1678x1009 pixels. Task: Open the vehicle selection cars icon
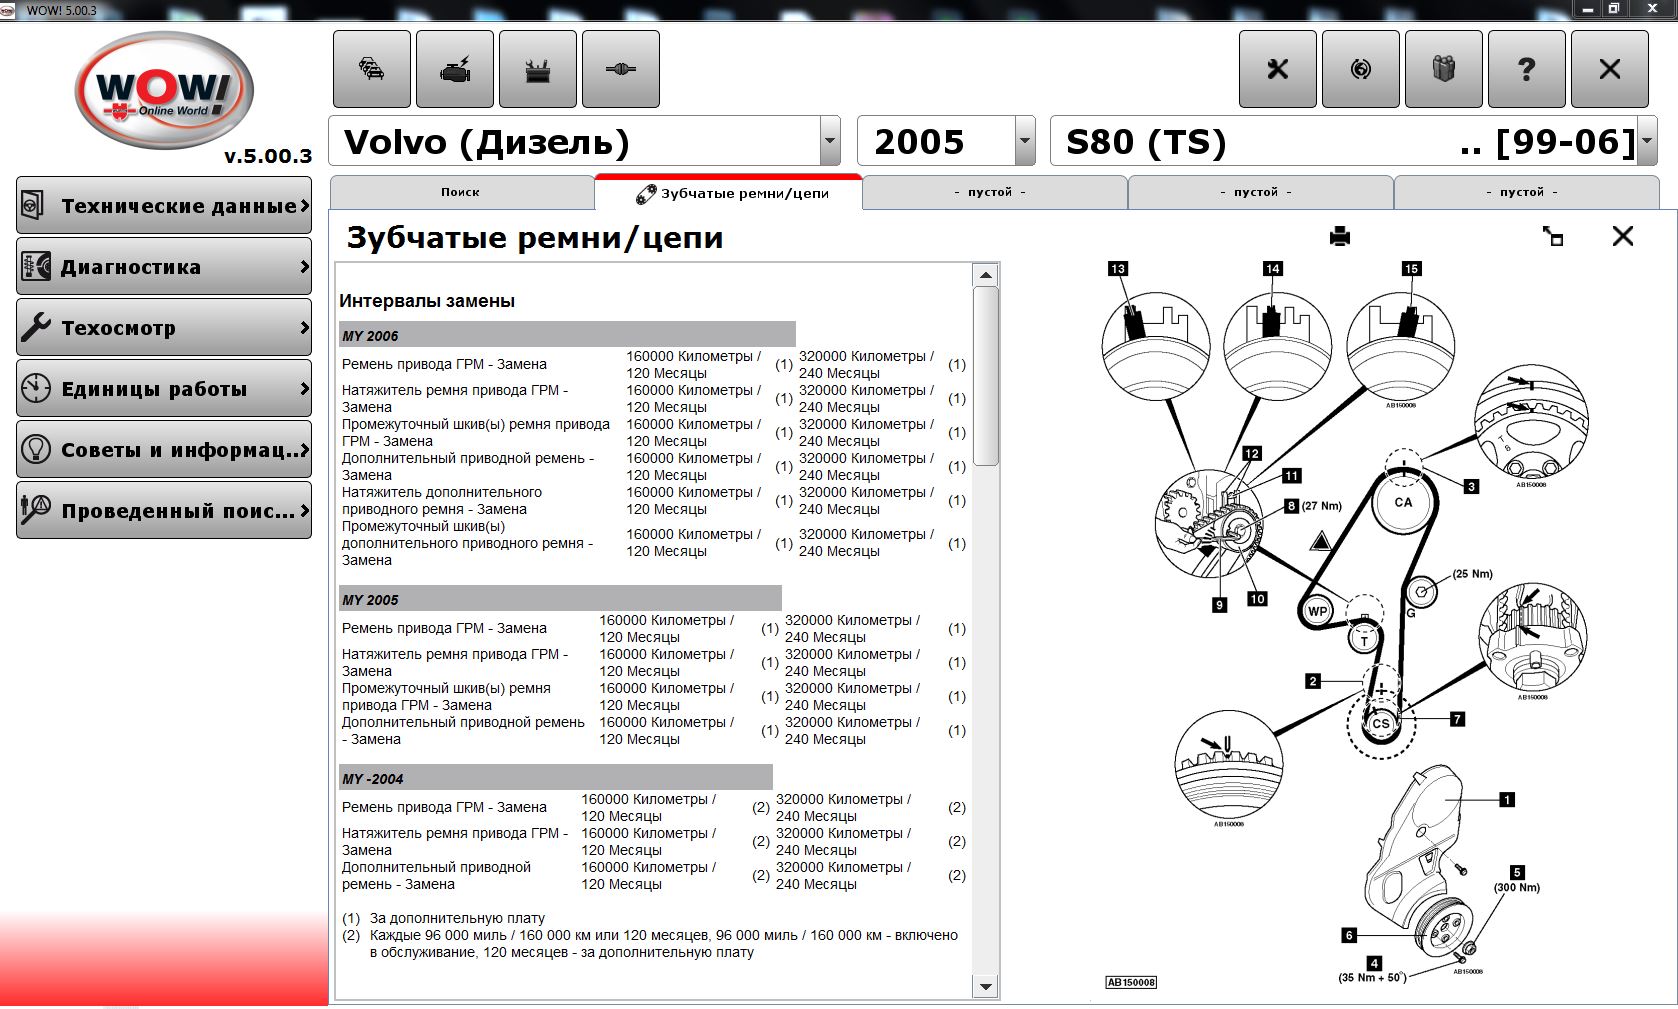pos(371,69)
